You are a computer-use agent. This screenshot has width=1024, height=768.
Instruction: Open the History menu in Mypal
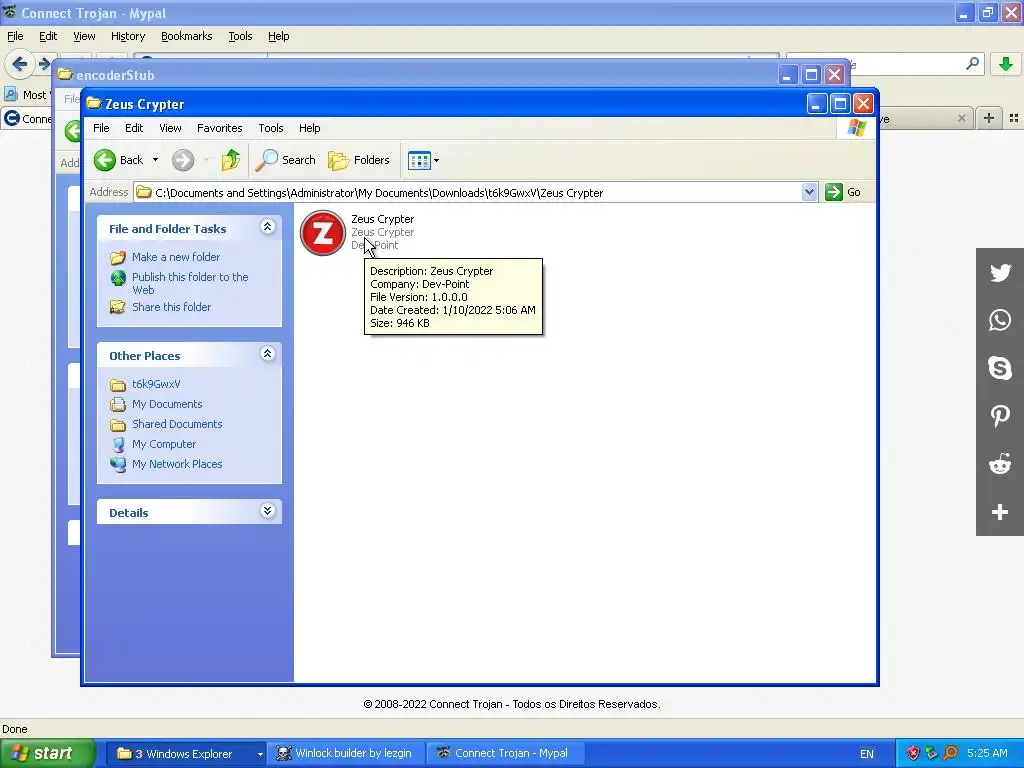click(x=127, y=36)
